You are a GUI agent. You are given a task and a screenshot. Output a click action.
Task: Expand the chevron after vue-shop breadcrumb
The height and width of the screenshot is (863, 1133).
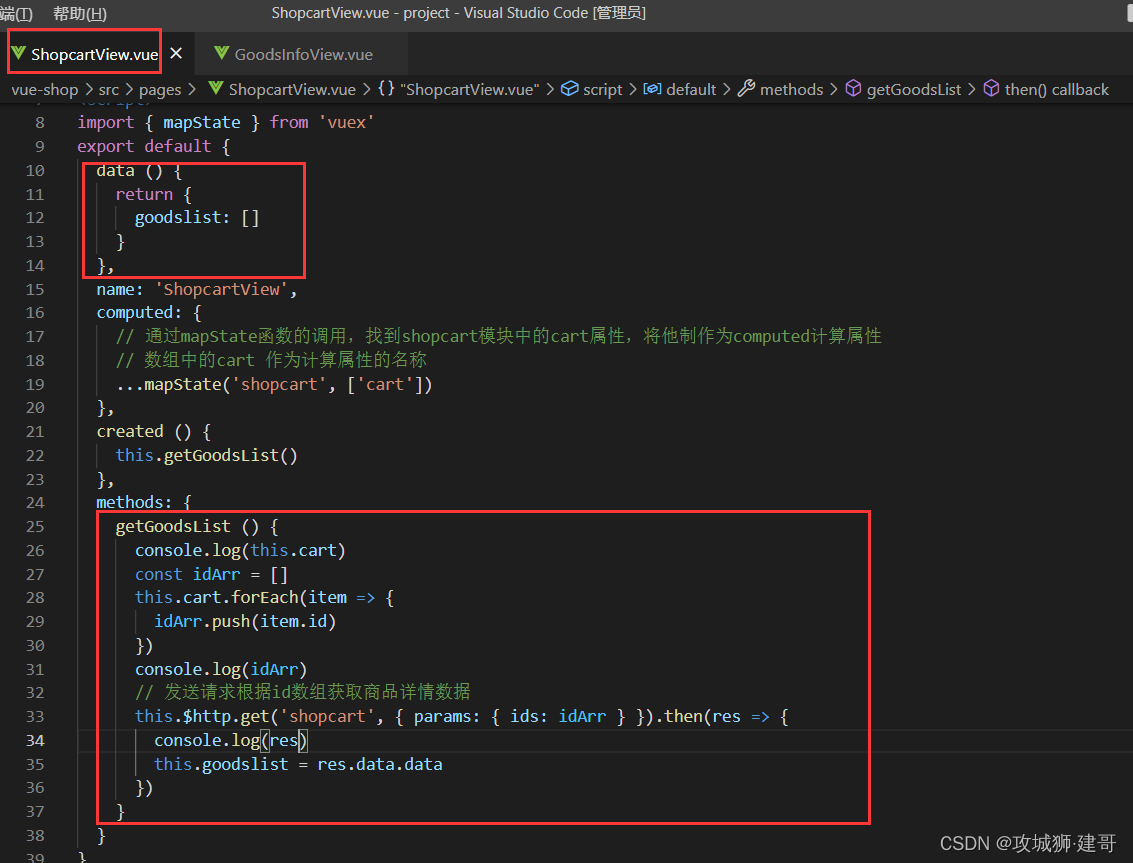[89, 90]
